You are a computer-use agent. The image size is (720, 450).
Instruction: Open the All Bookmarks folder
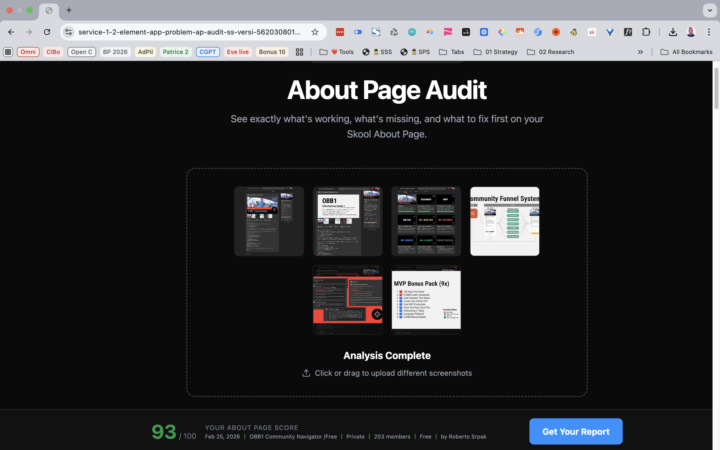click(x=686, y=52)
